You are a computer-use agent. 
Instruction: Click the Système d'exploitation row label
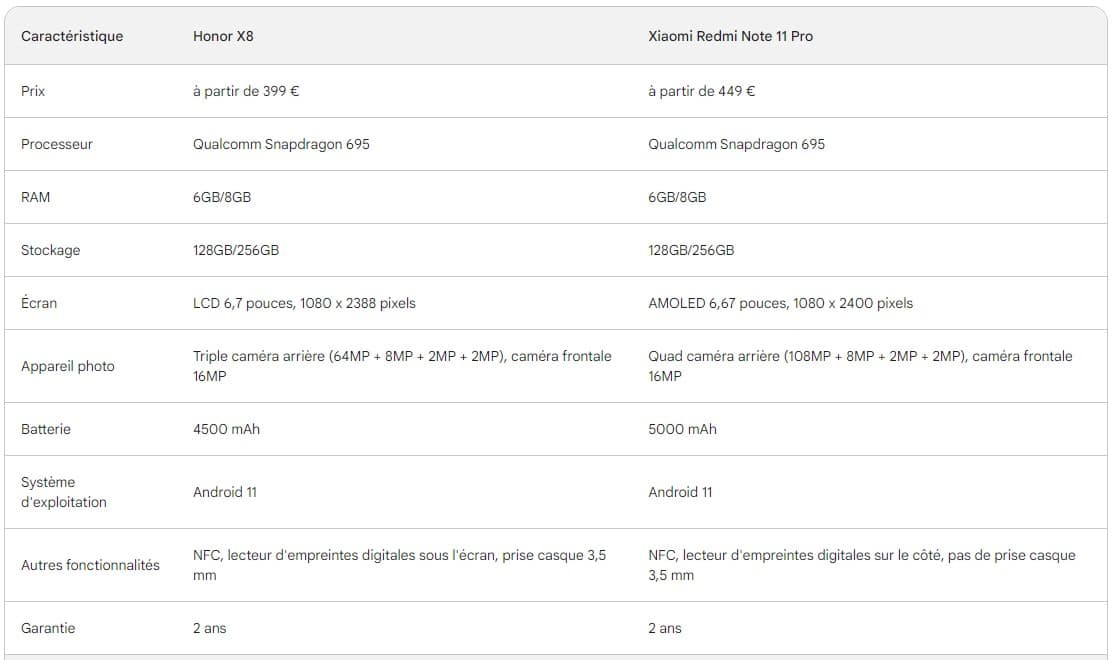[x=64, y=492]
